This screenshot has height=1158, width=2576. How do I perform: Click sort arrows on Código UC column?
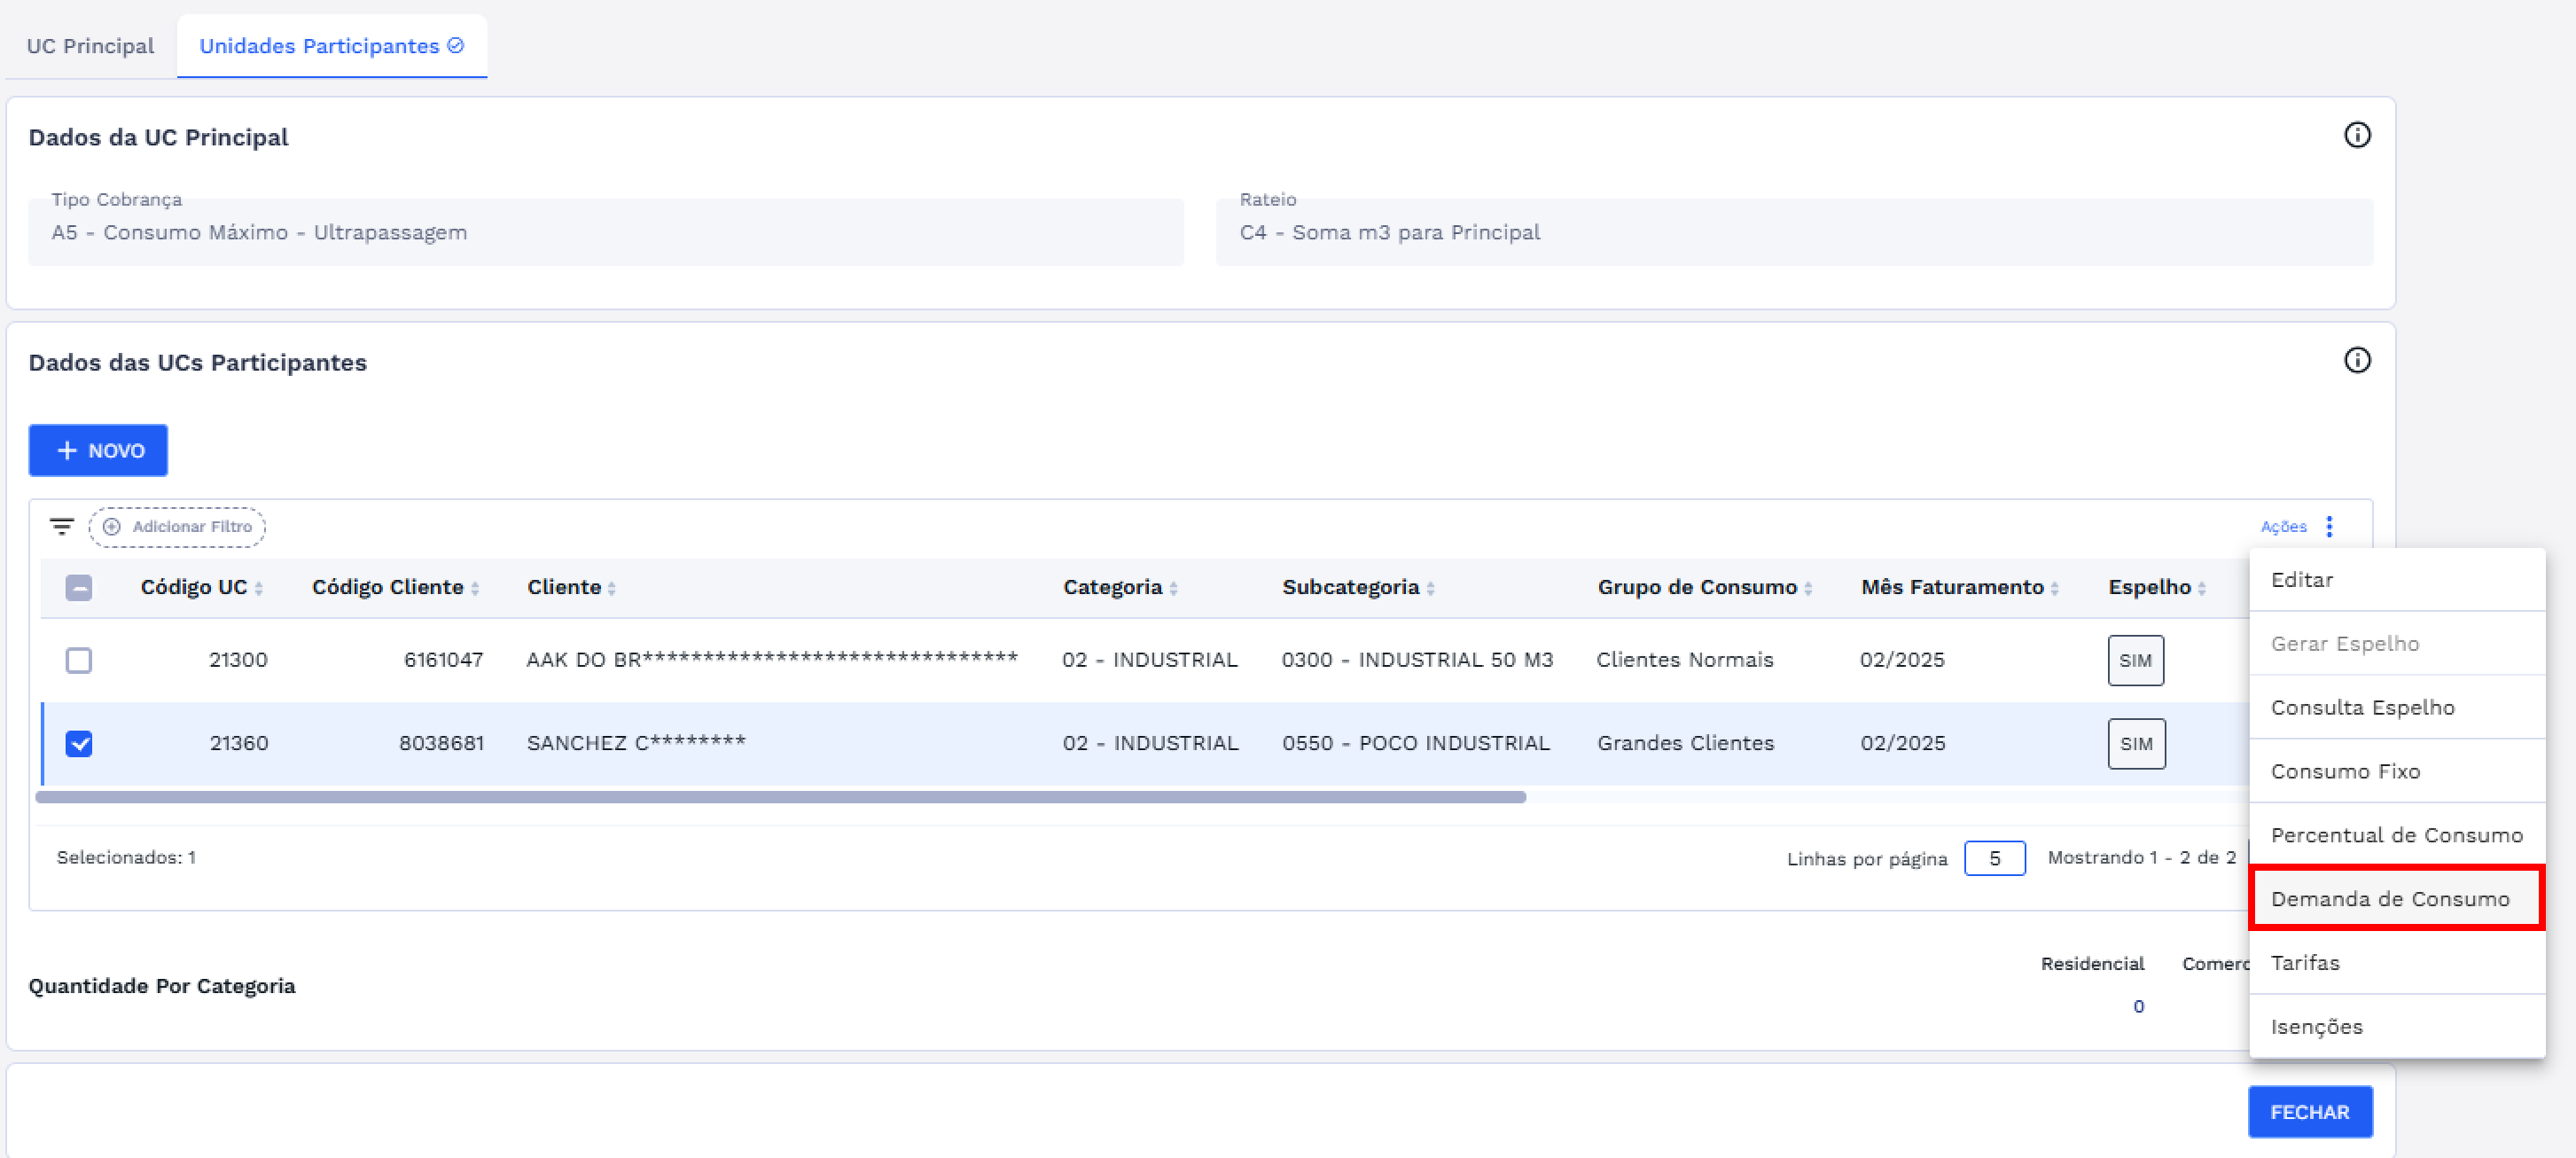(259, 588)
